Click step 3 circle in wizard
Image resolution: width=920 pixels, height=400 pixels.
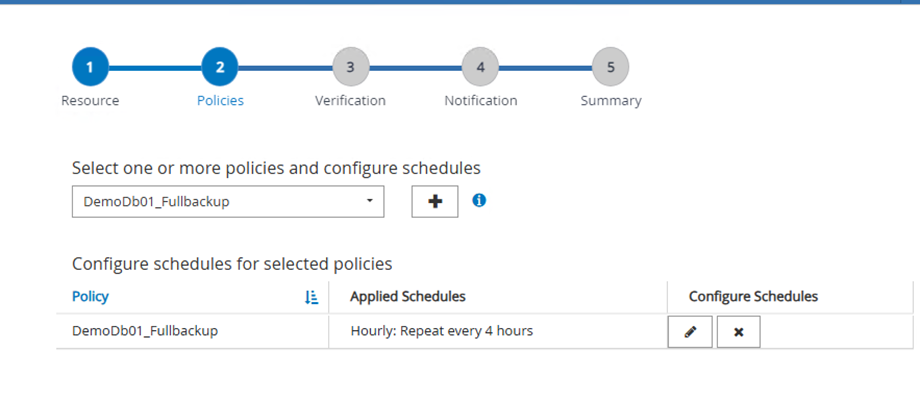[350, 67]
